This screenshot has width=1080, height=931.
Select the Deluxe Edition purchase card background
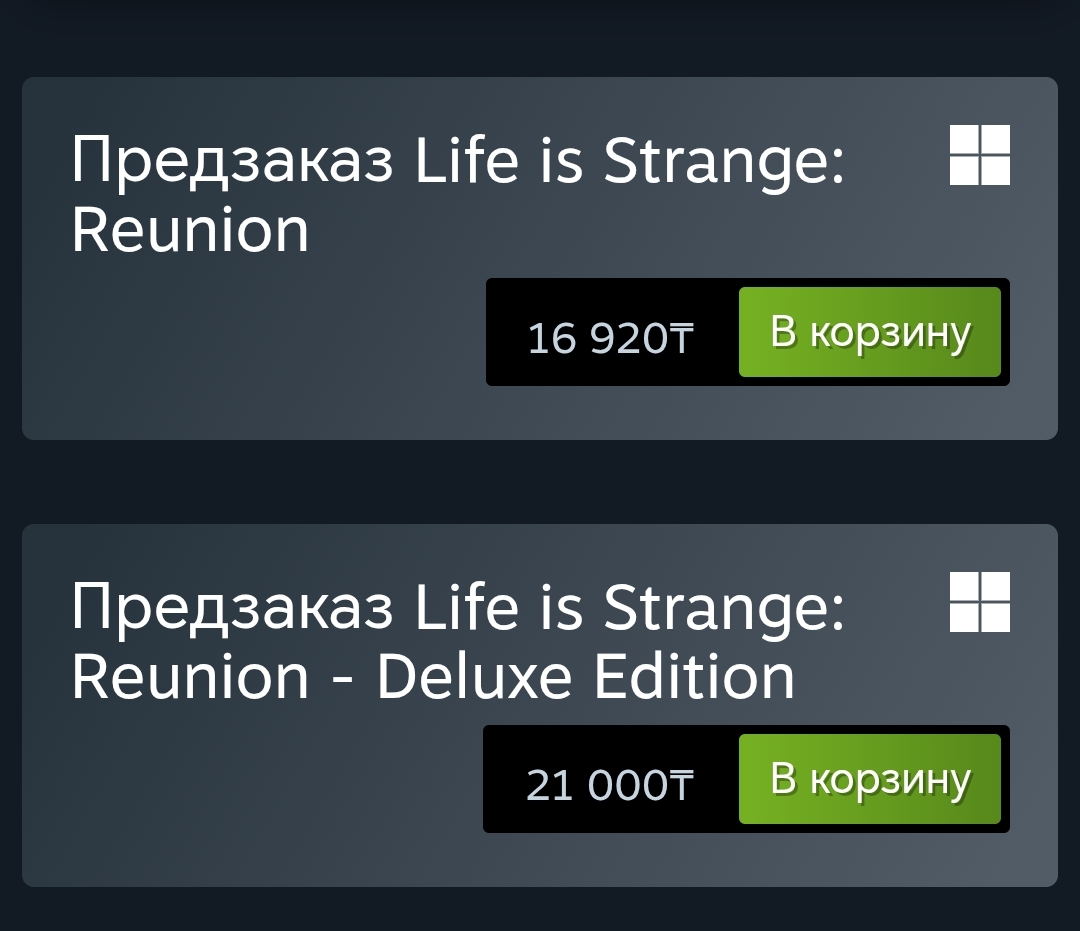click(250, 800)
